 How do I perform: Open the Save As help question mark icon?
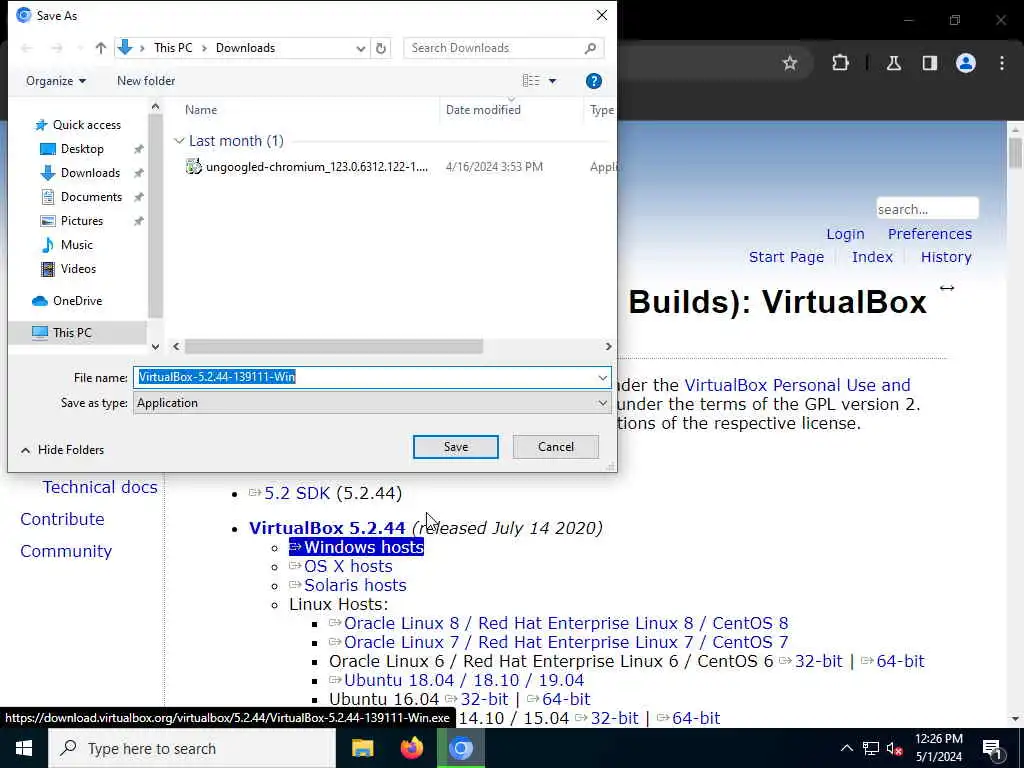594,81
